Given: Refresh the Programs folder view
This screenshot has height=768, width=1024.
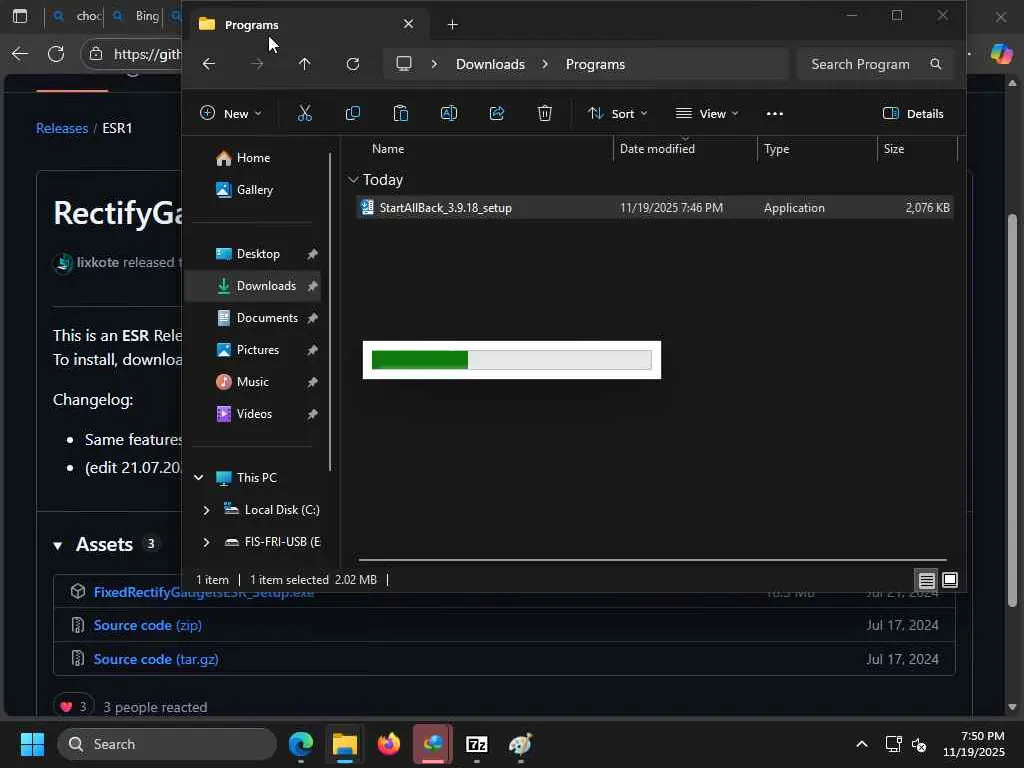Looking at the screenshot, I should click(x=353, y=64).
